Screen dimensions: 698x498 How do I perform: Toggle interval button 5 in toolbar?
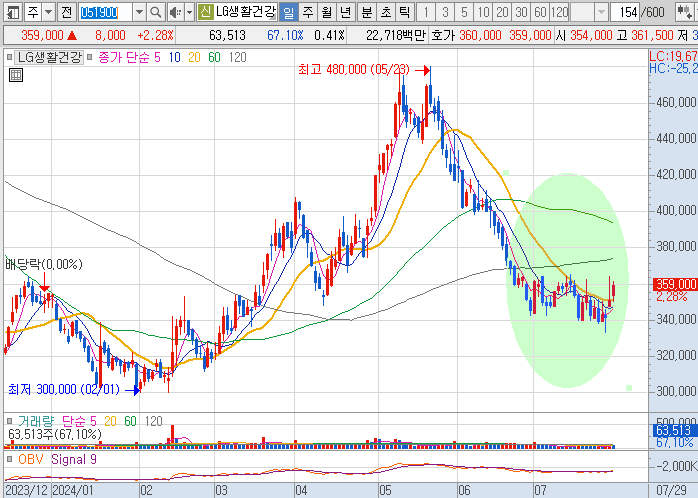coord(464,12)
